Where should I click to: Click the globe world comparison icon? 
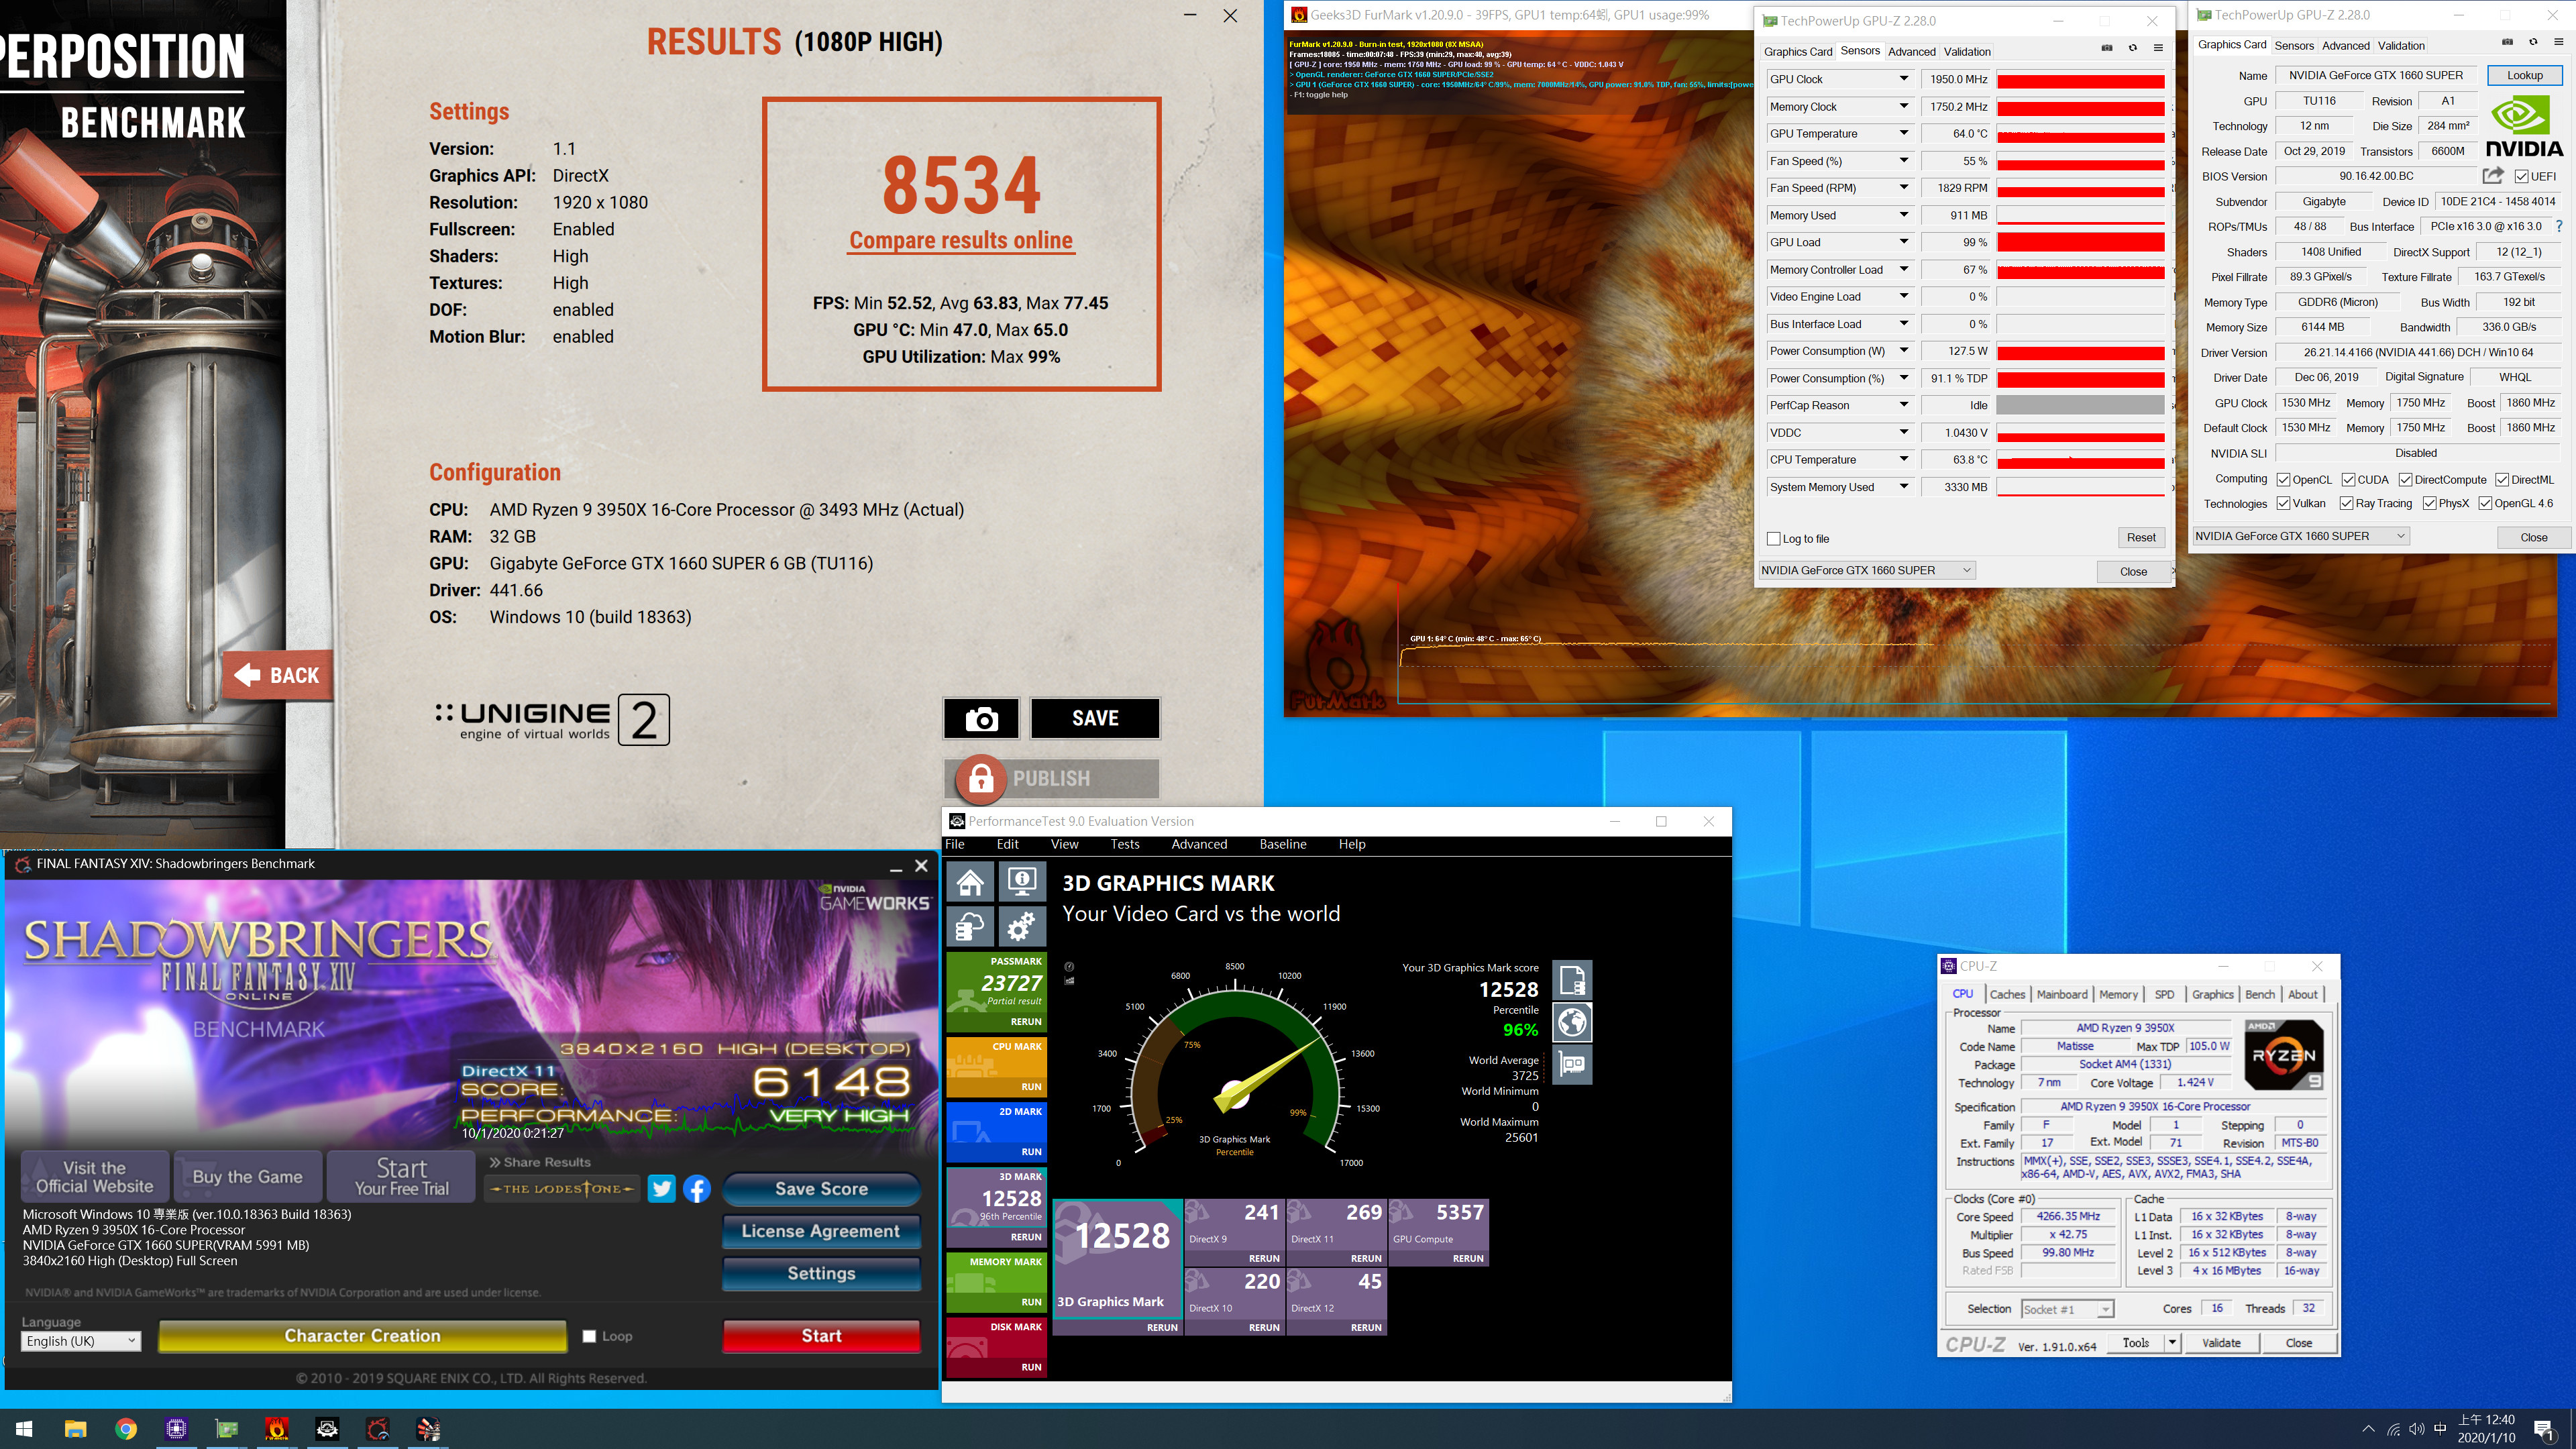coord(1572,1022)
